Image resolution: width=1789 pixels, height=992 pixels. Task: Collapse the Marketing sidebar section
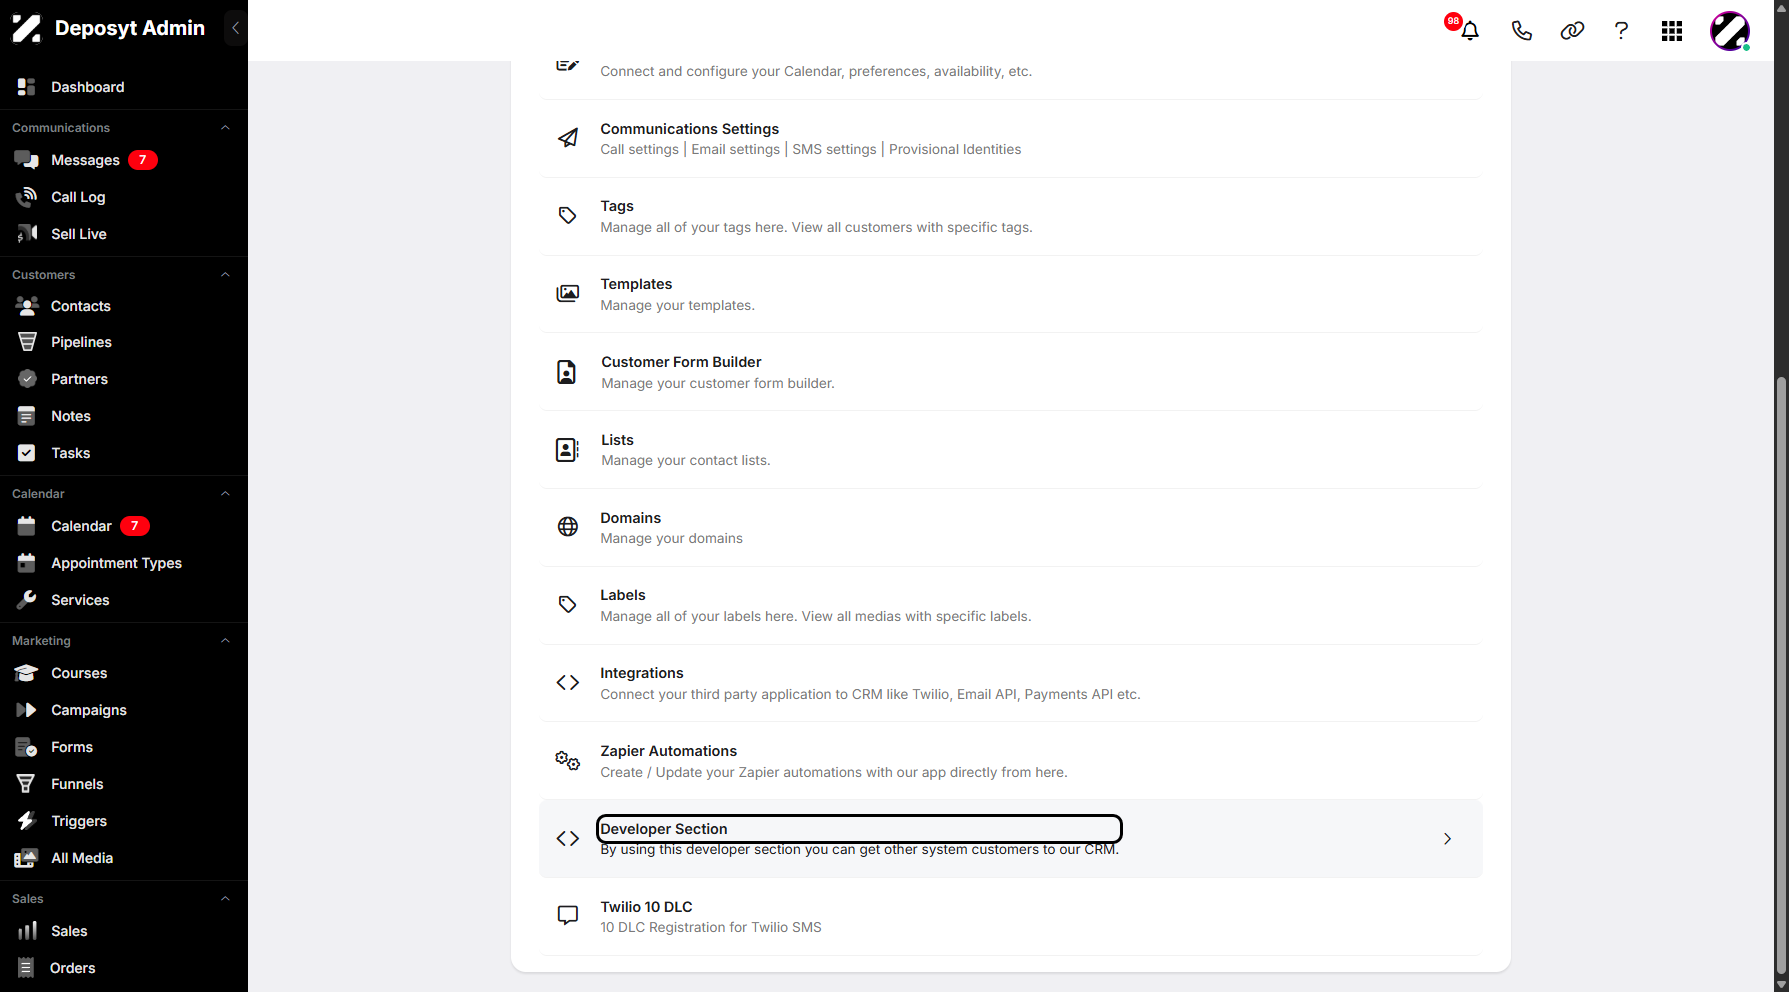tap(225, 641)
